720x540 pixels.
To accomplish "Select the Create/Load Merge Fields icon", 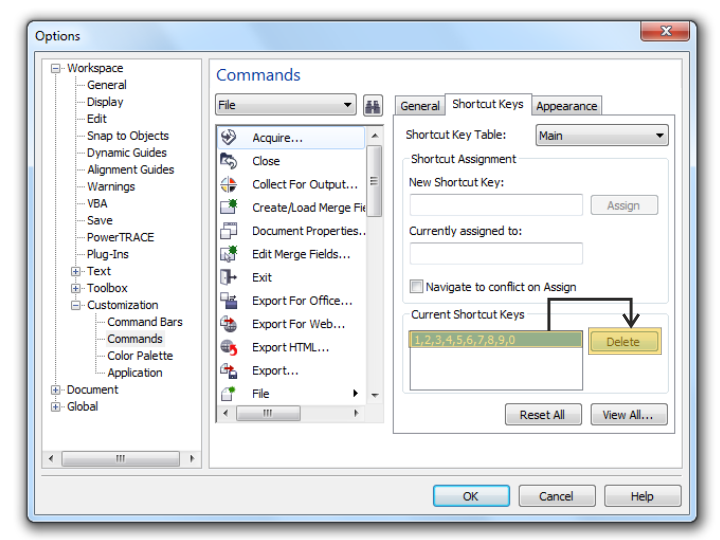I will click(229, 207).
